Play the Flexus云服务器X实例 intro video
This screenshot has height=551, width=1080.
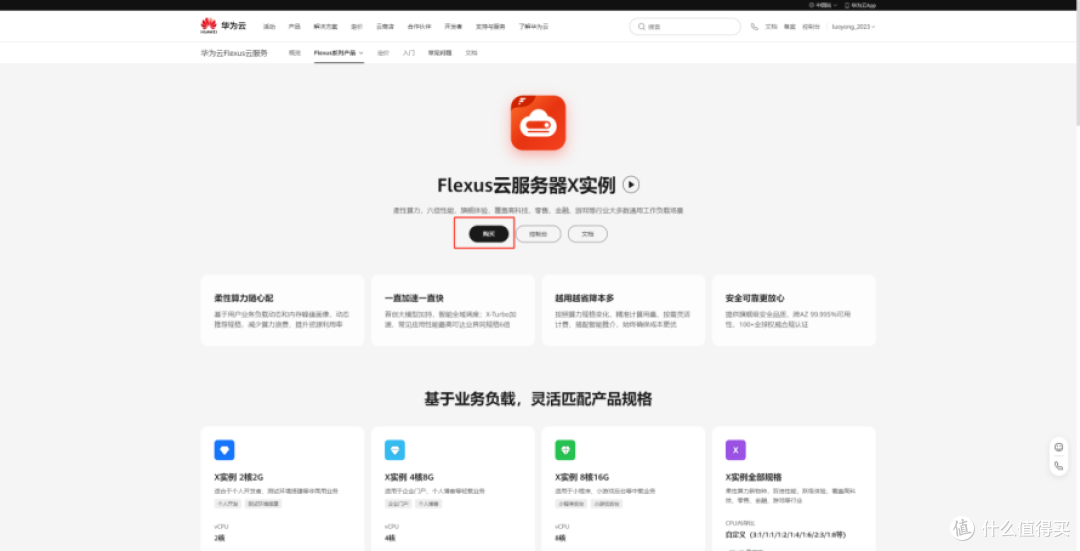tap(631, 185)
